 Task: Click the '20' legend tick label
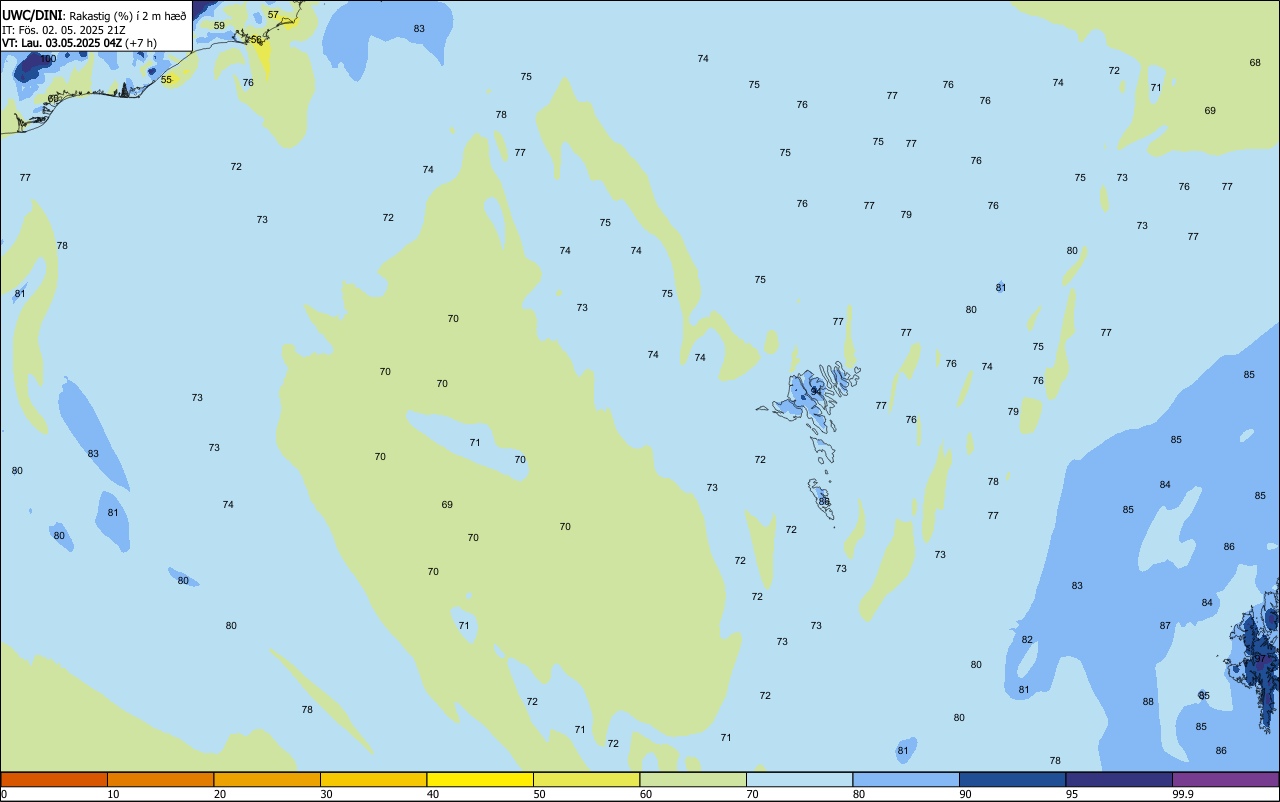(220, 794)
